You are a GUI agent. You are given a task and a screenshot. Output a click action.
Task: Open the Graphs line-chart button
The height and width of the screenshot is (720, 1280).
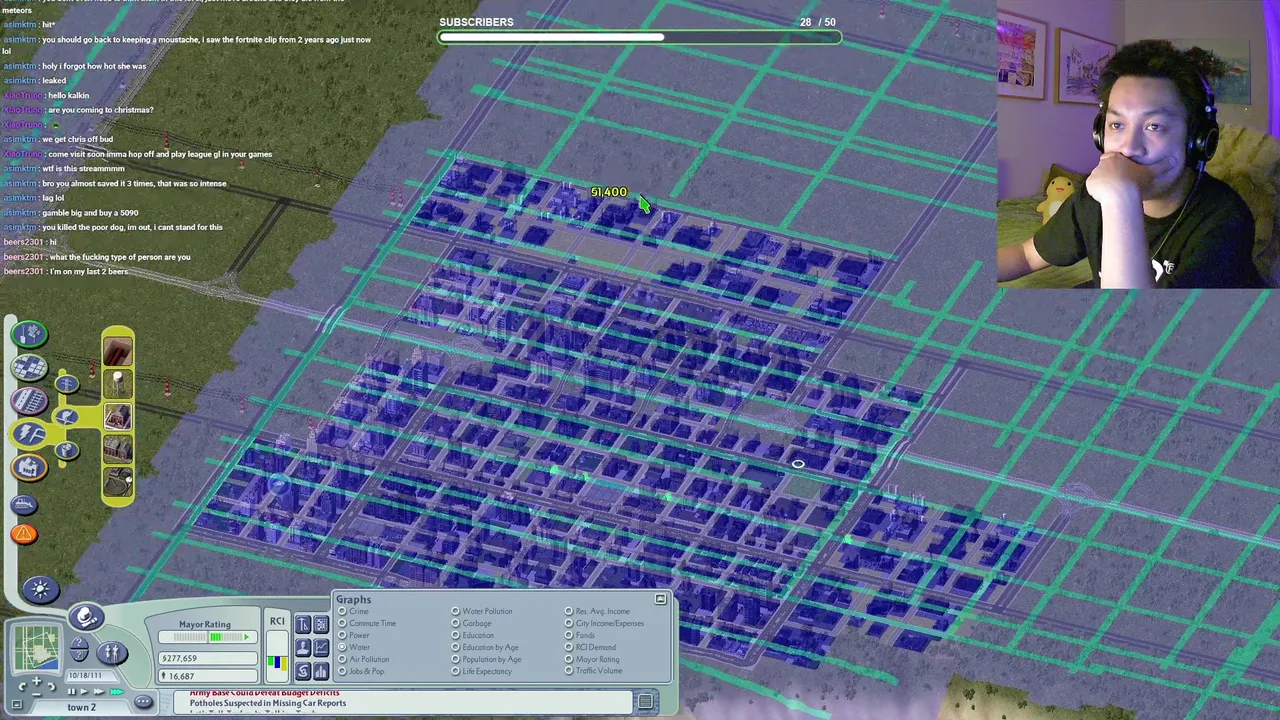pos(321,648)
